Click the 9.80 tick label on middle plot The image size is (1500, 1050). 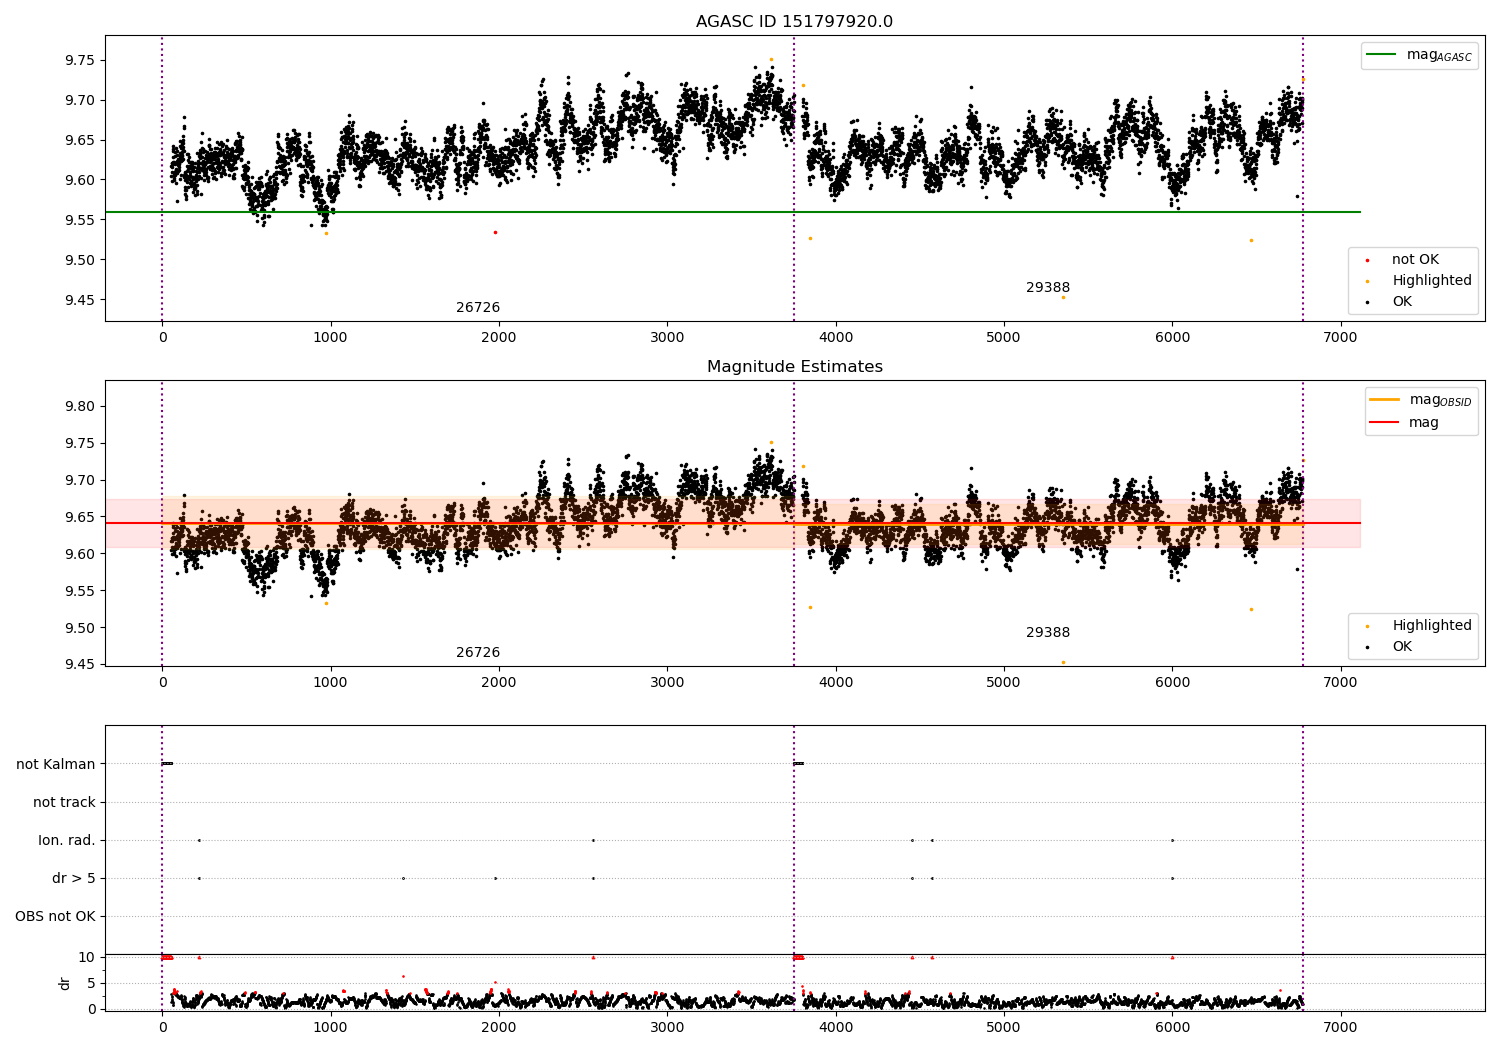79,406
